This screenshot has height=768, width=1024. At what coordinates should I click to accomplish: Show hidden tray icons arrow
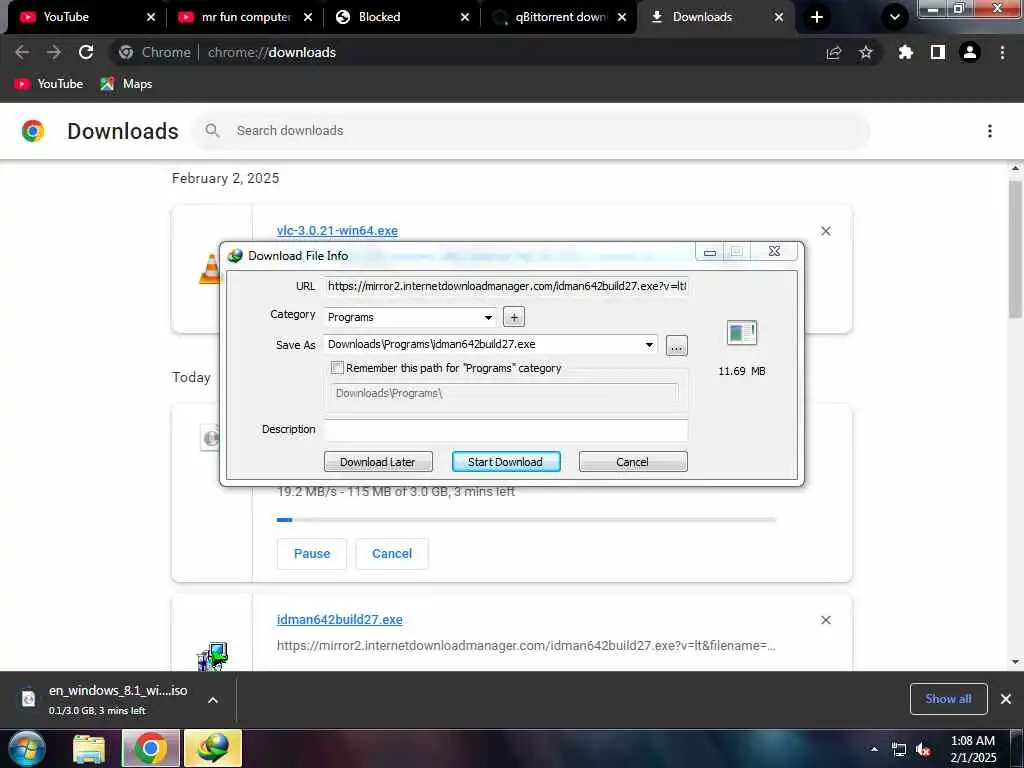874,749
